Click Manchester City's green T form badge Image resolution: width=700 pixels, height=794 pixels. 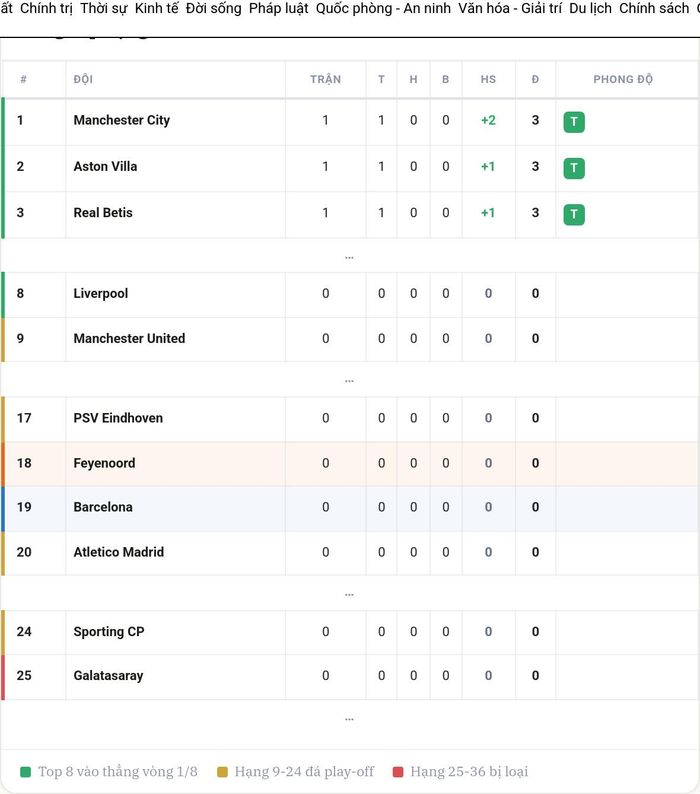(x=574, y=122)
